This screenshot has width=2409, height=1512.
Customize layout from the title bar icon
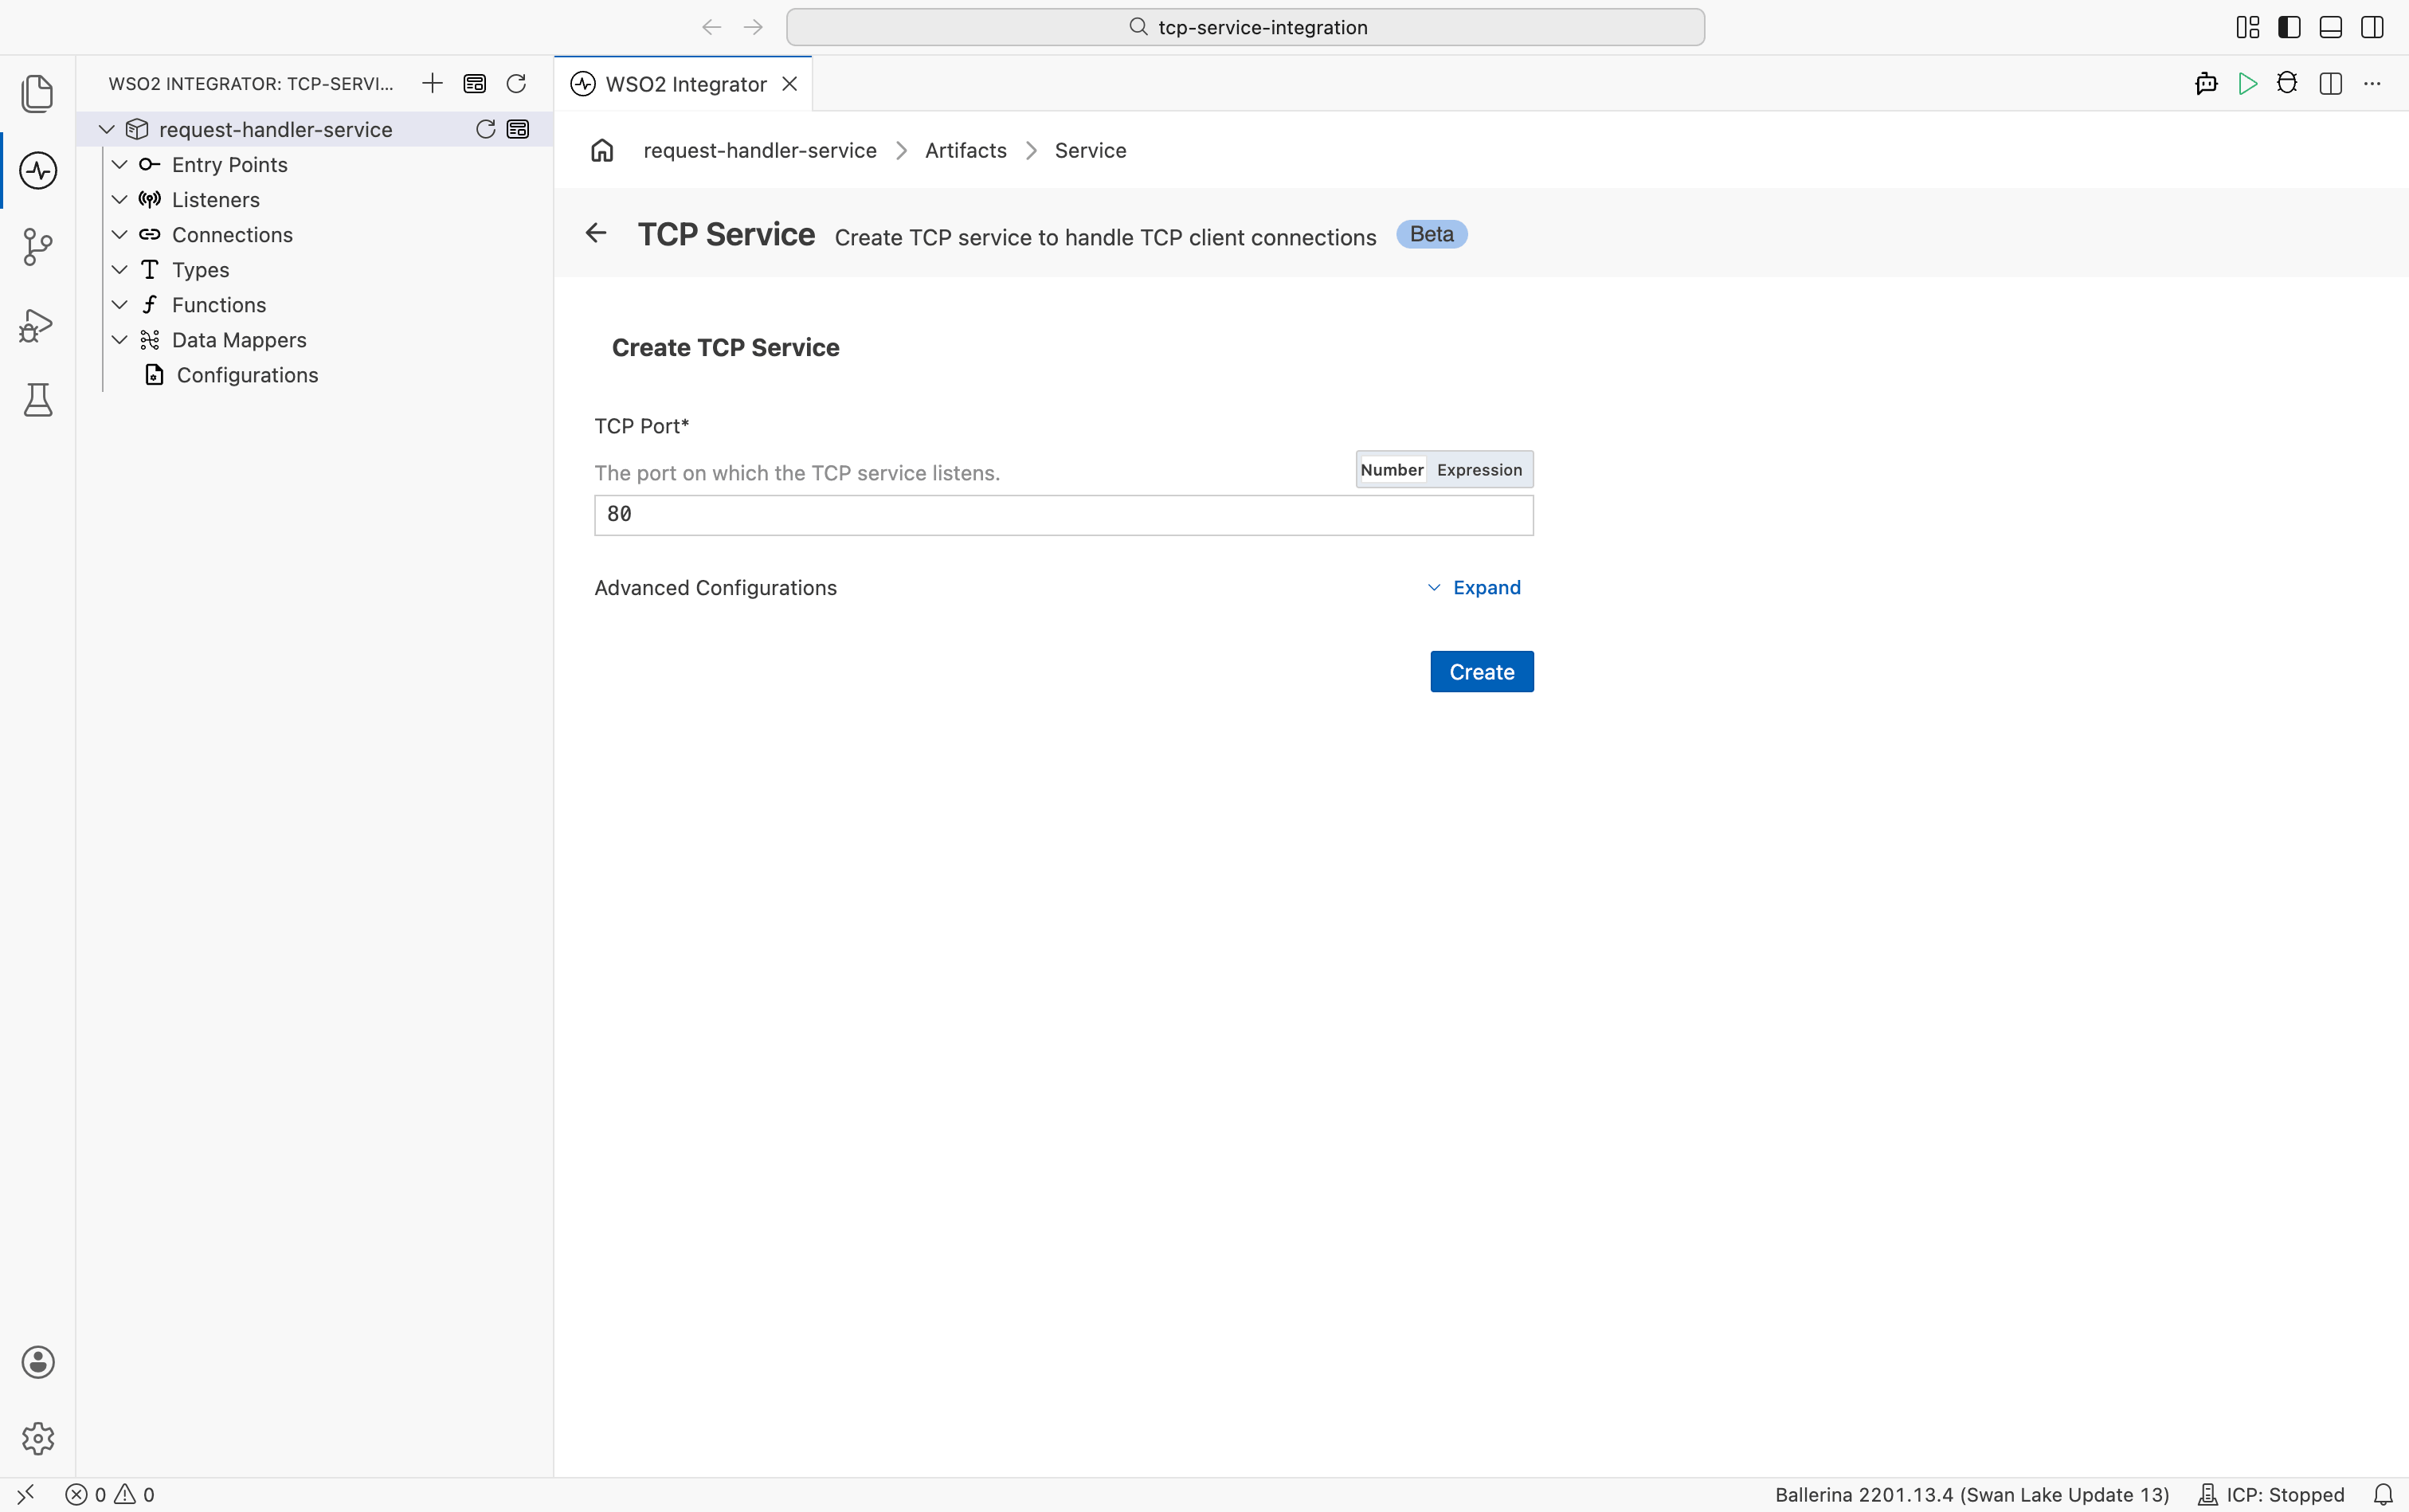pos(2248,27)
